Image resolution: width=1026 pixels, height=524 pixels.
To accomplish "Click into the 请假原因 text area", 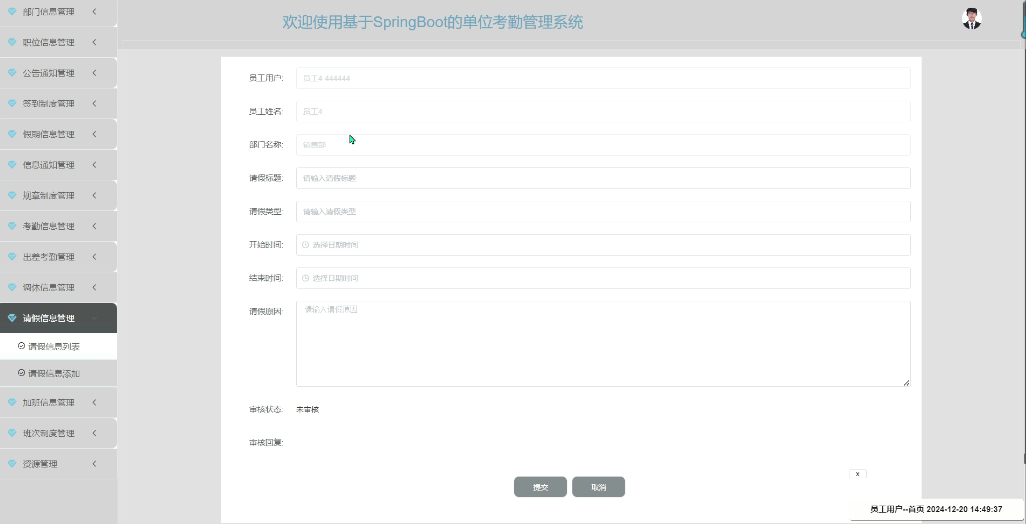I will [x=603, y=344].
